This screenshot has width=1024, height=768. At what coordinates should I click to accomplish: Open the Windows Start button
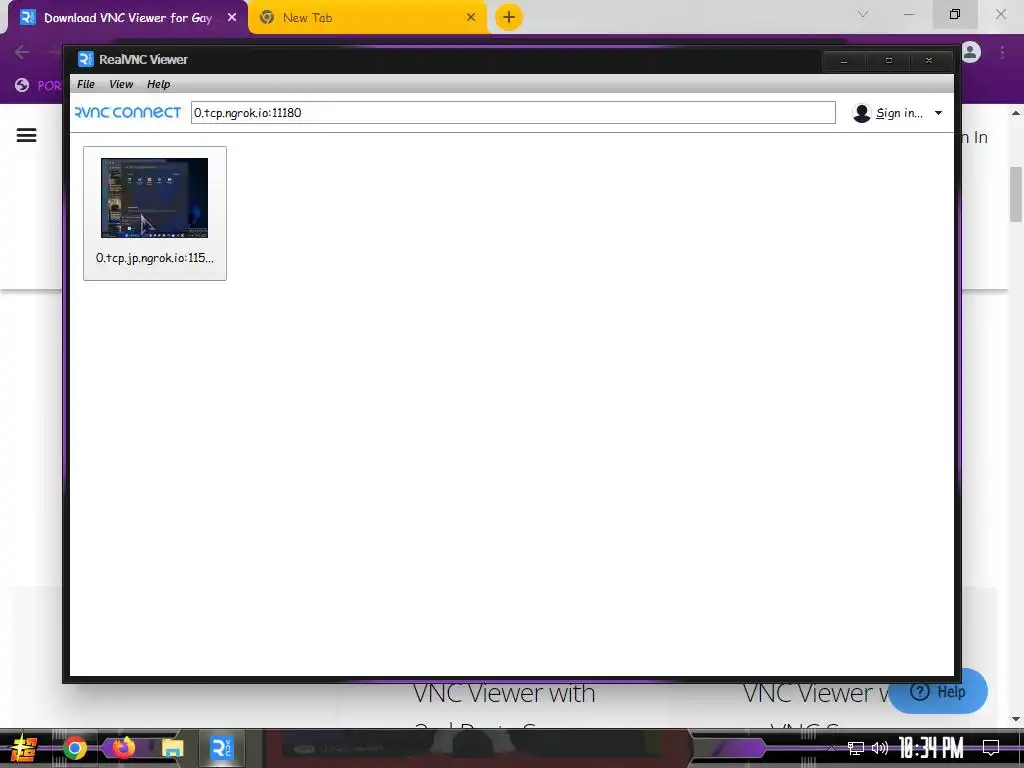23,748
